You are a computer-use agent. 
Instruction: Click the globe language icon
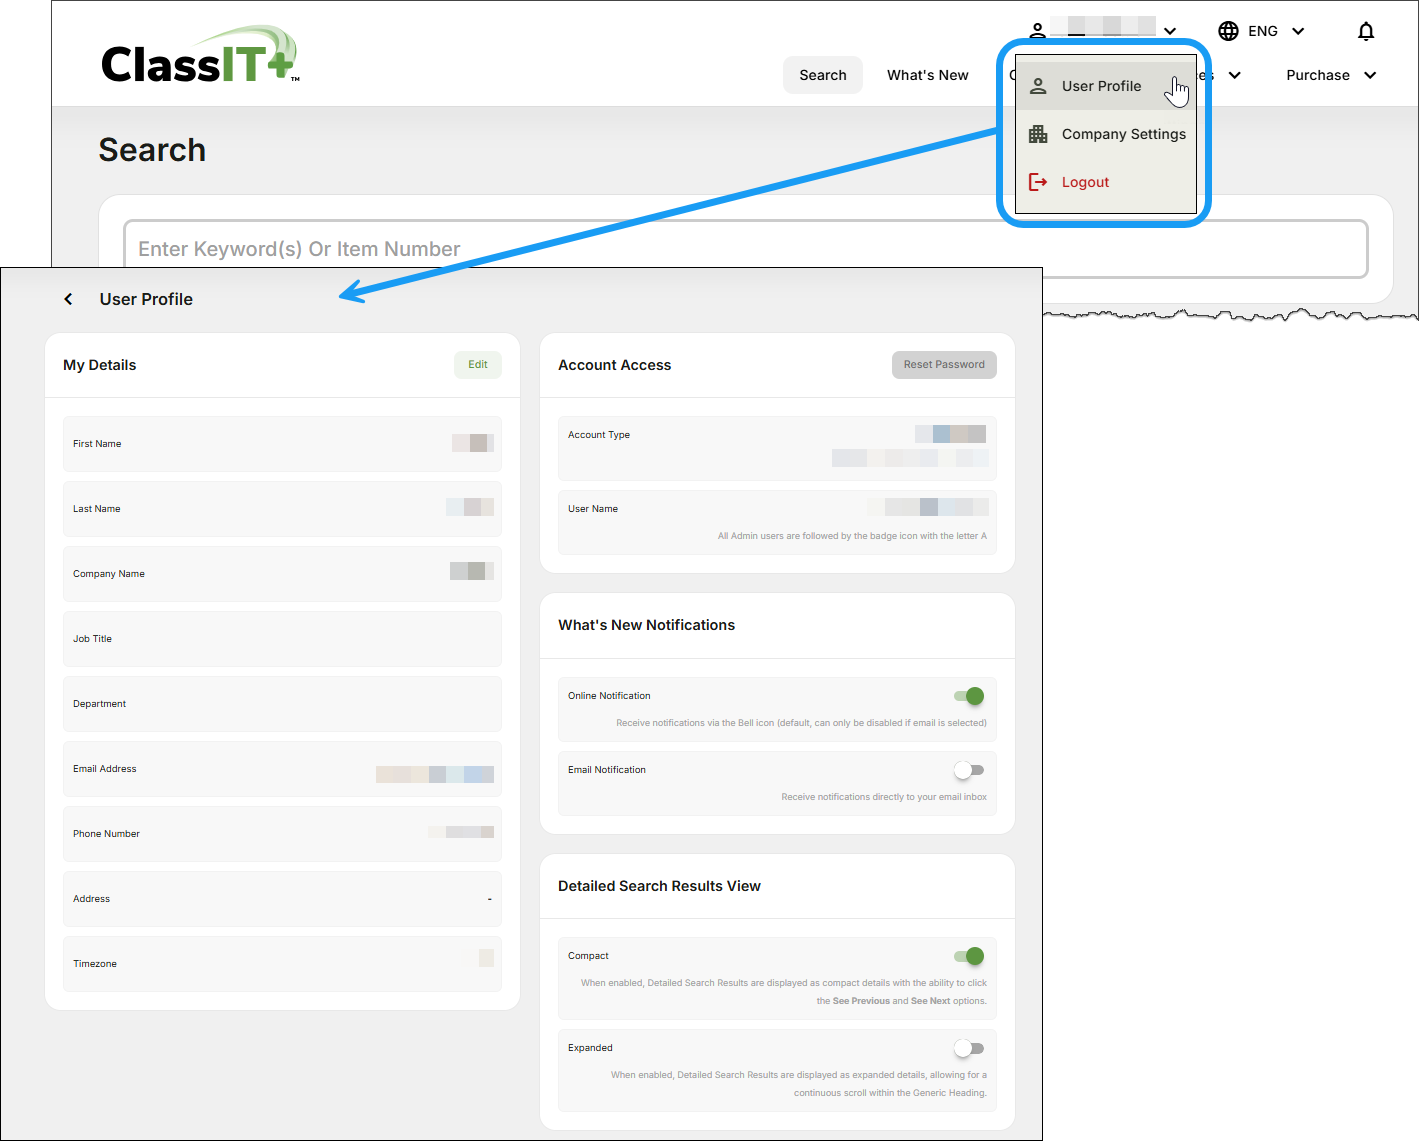[1228, 31]
